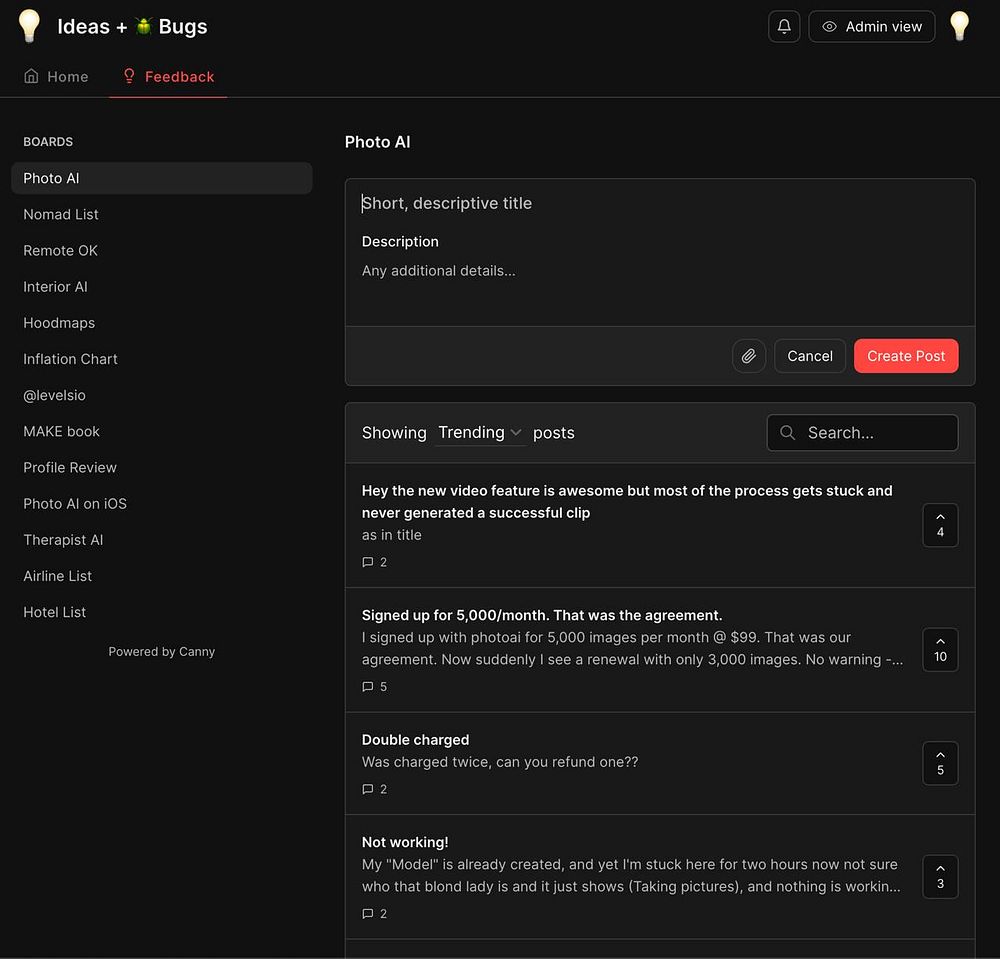Upvote the 'Signed up for 5,000/month' post
The height and width of the screenshot is (959, 1000).
[940, 649]
